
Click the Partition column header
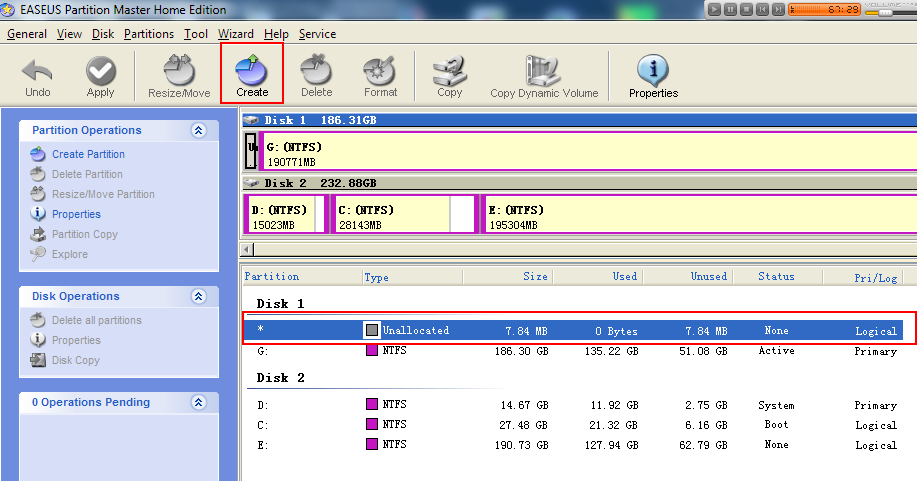click(x=302, y=277)
